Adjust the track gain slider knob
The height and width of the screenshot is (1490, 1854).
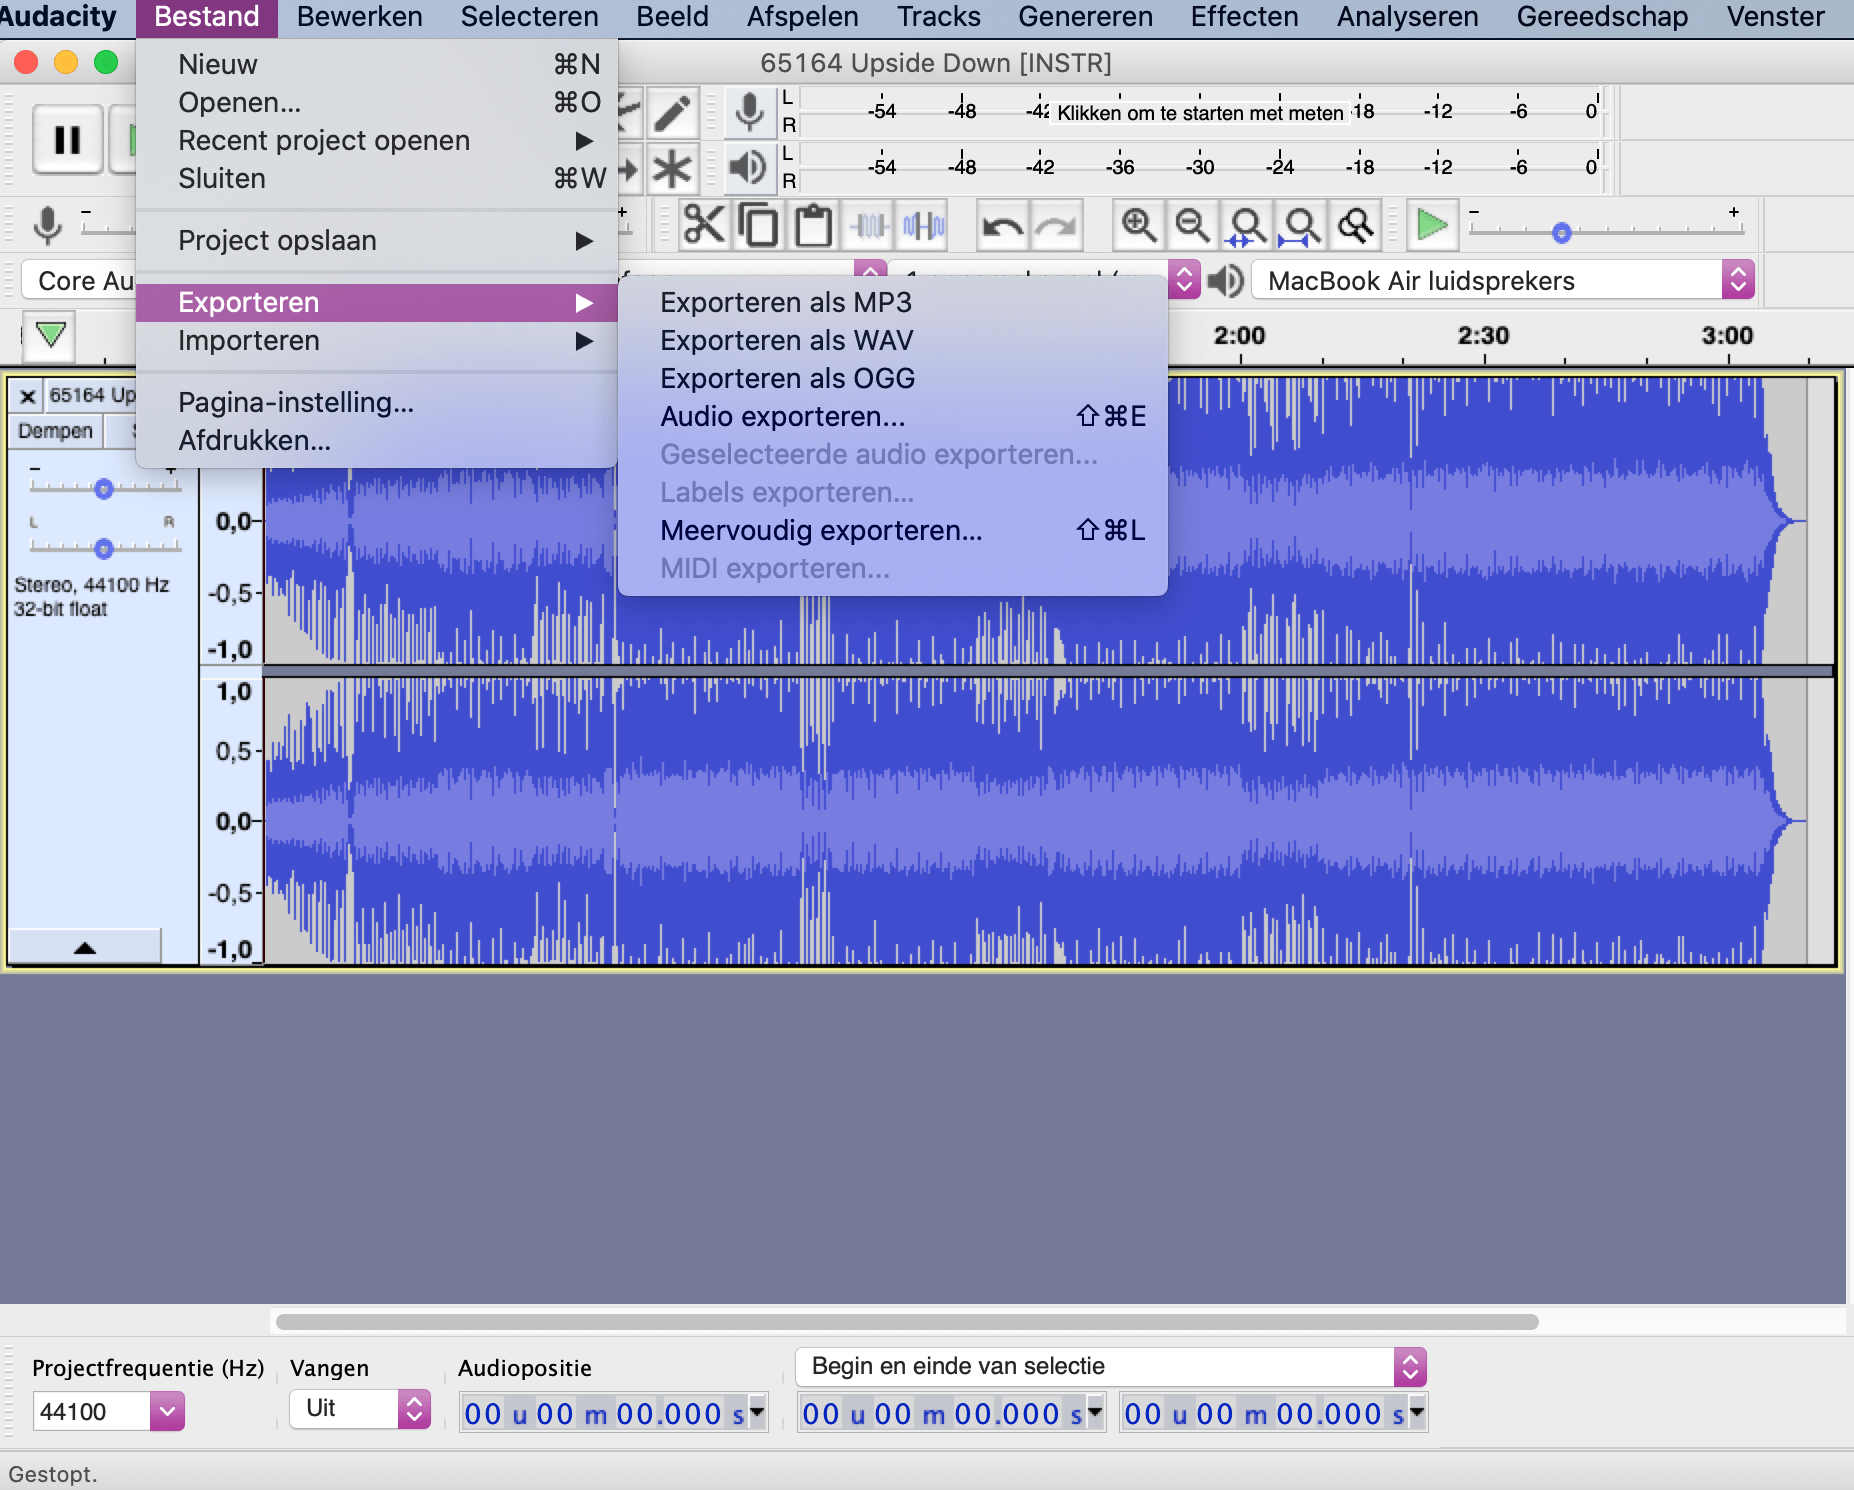click(x=103, y=489)
